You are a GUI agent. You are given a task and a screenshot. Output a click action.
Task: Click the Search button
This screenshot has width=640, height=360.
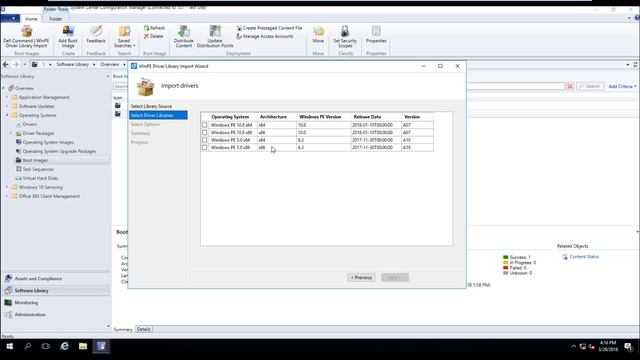pos(590,86)
